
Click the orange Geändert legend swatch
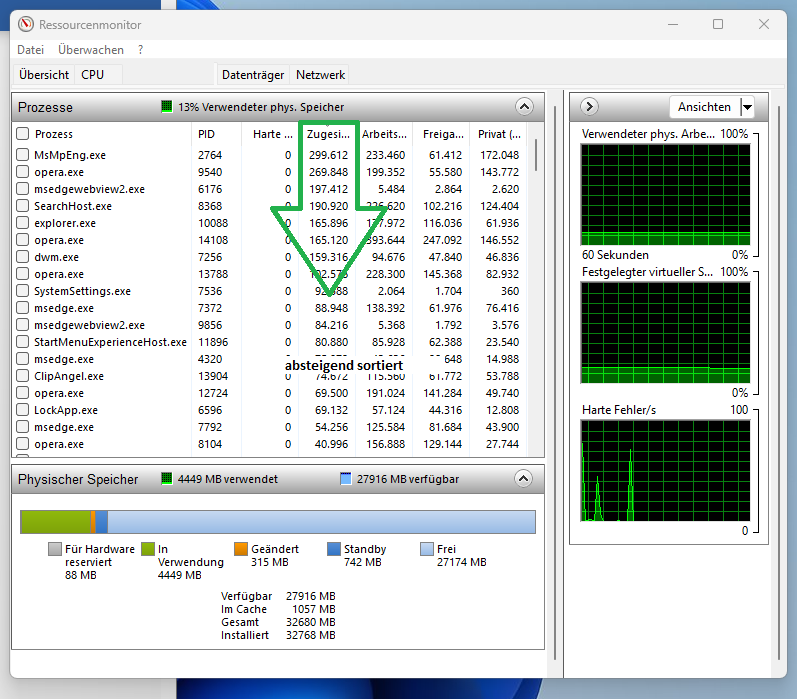click(241, 549)
